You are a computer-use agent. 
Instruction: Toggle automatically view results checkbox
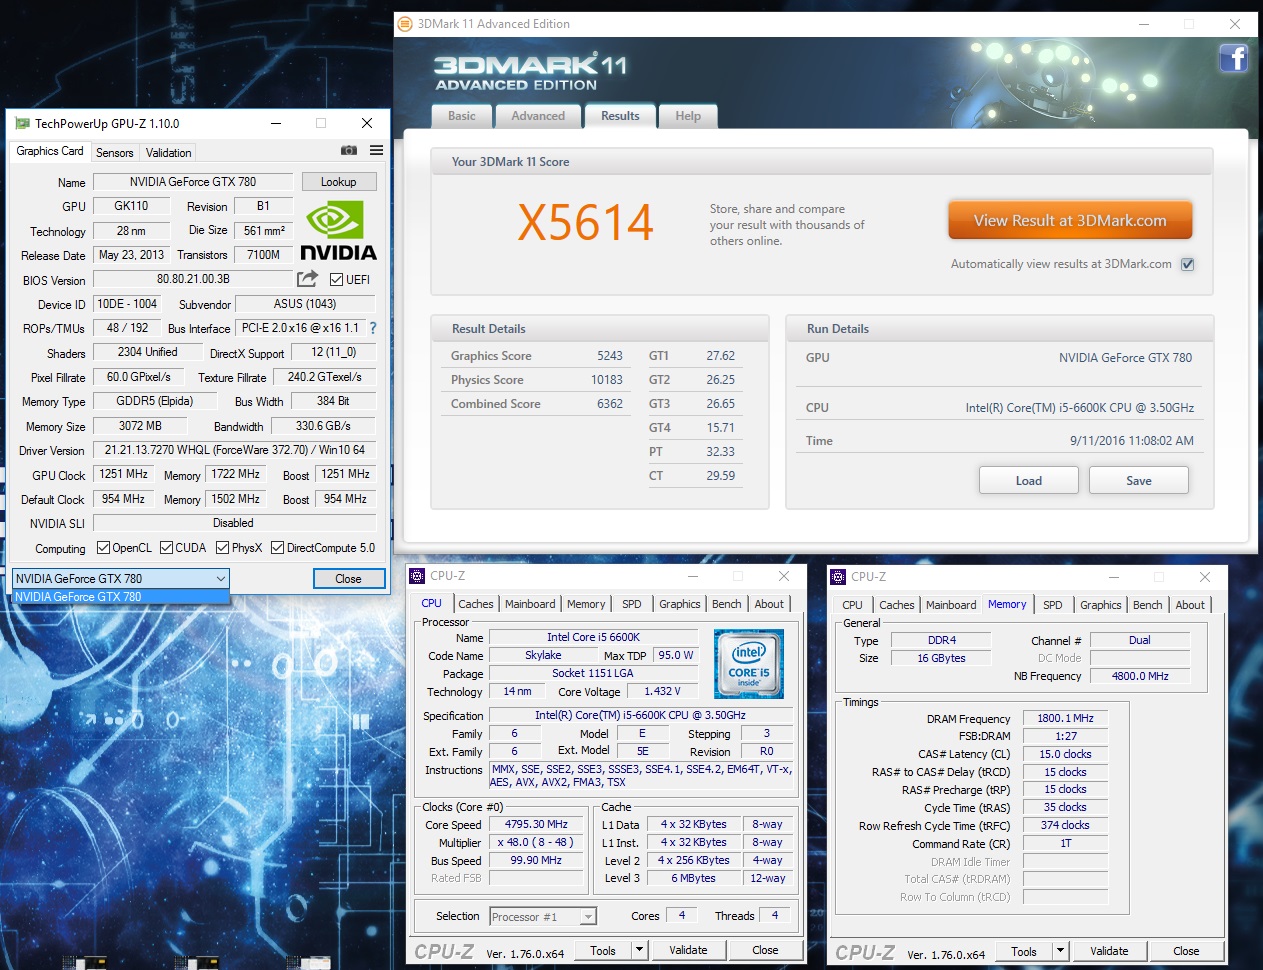pyautogui.click(x=1188, y=265)
